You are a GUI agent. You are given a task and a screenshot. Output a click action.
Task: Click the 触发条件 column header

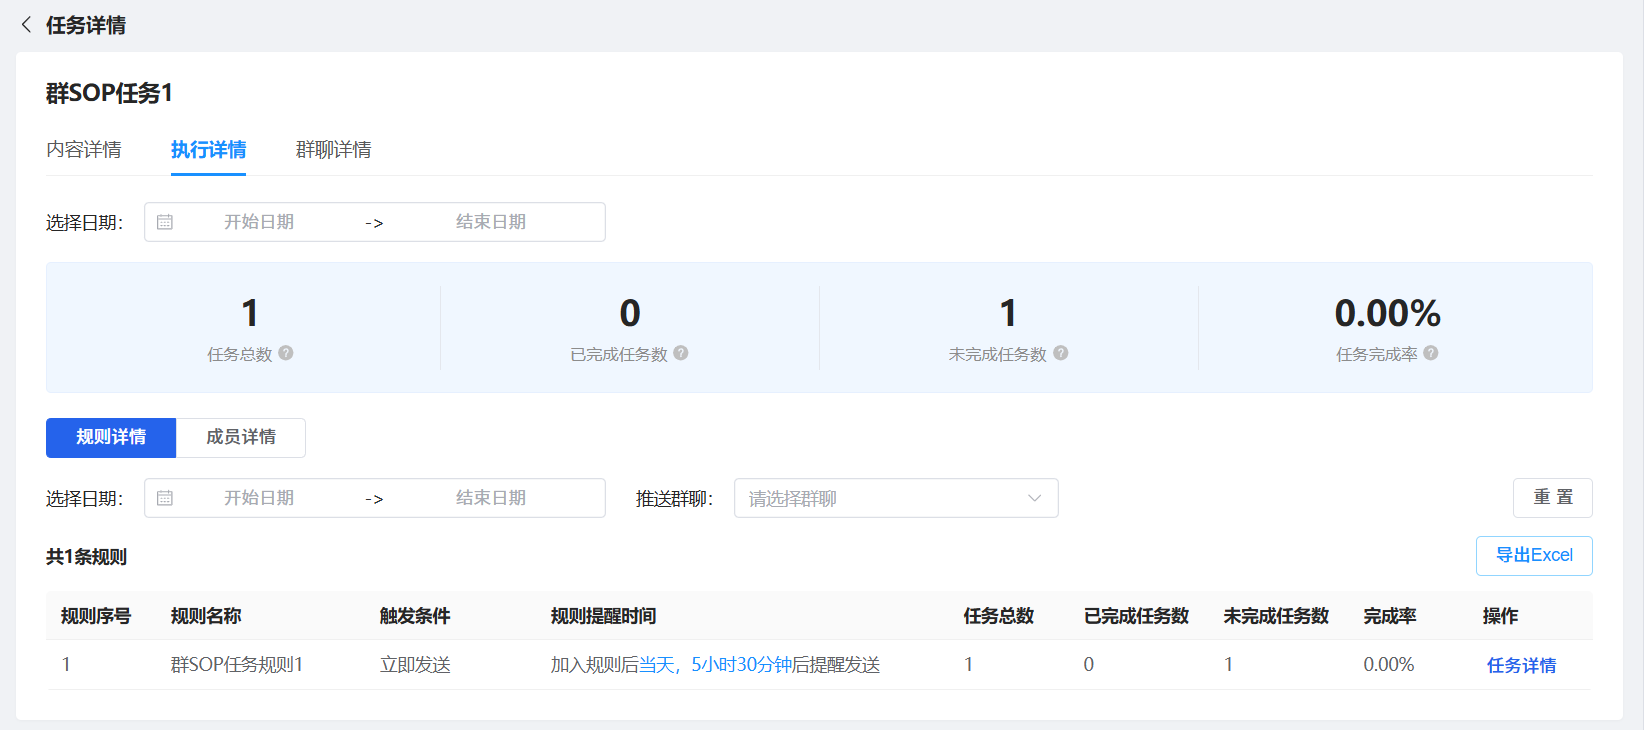pos(415,616)
